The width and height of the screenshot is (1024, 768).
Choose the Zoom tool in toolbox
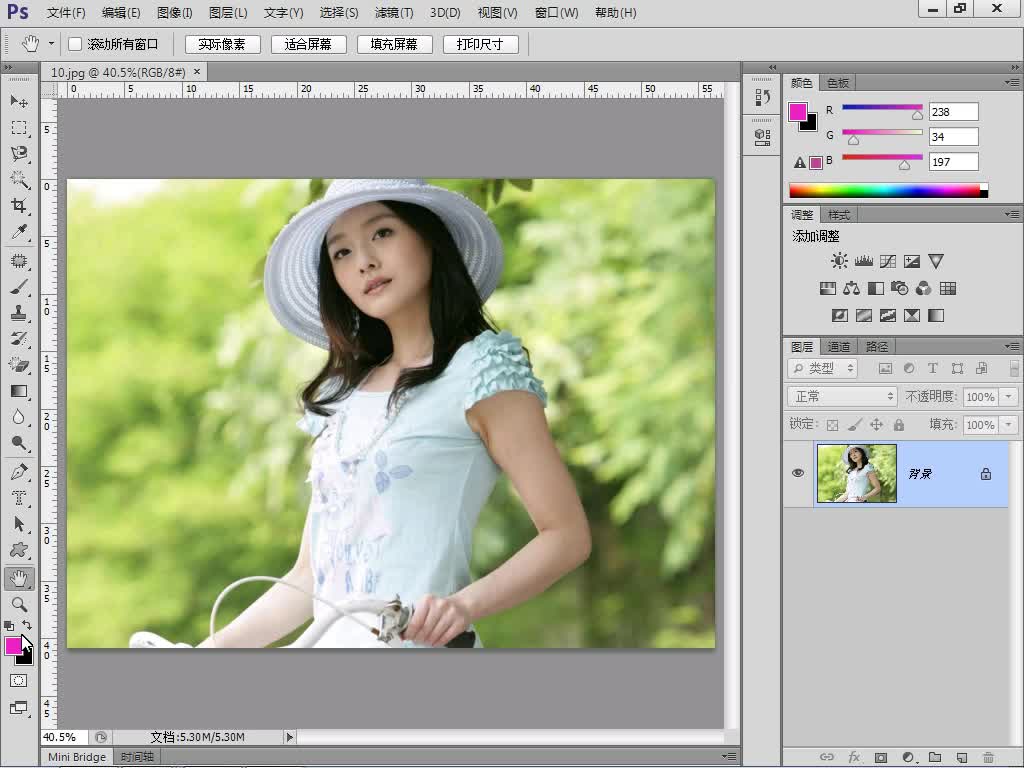coord(19,604)
